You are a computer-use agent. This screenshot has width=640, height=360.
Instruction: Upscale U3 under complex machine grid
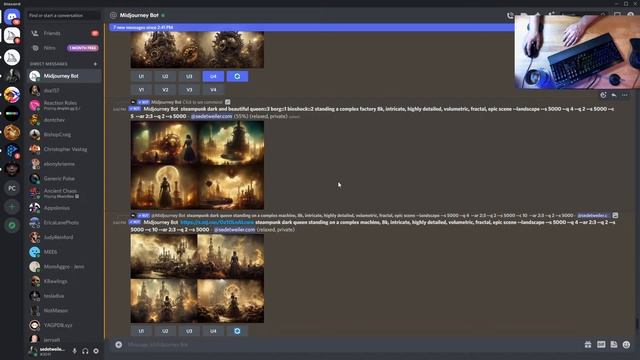[189, 331]
